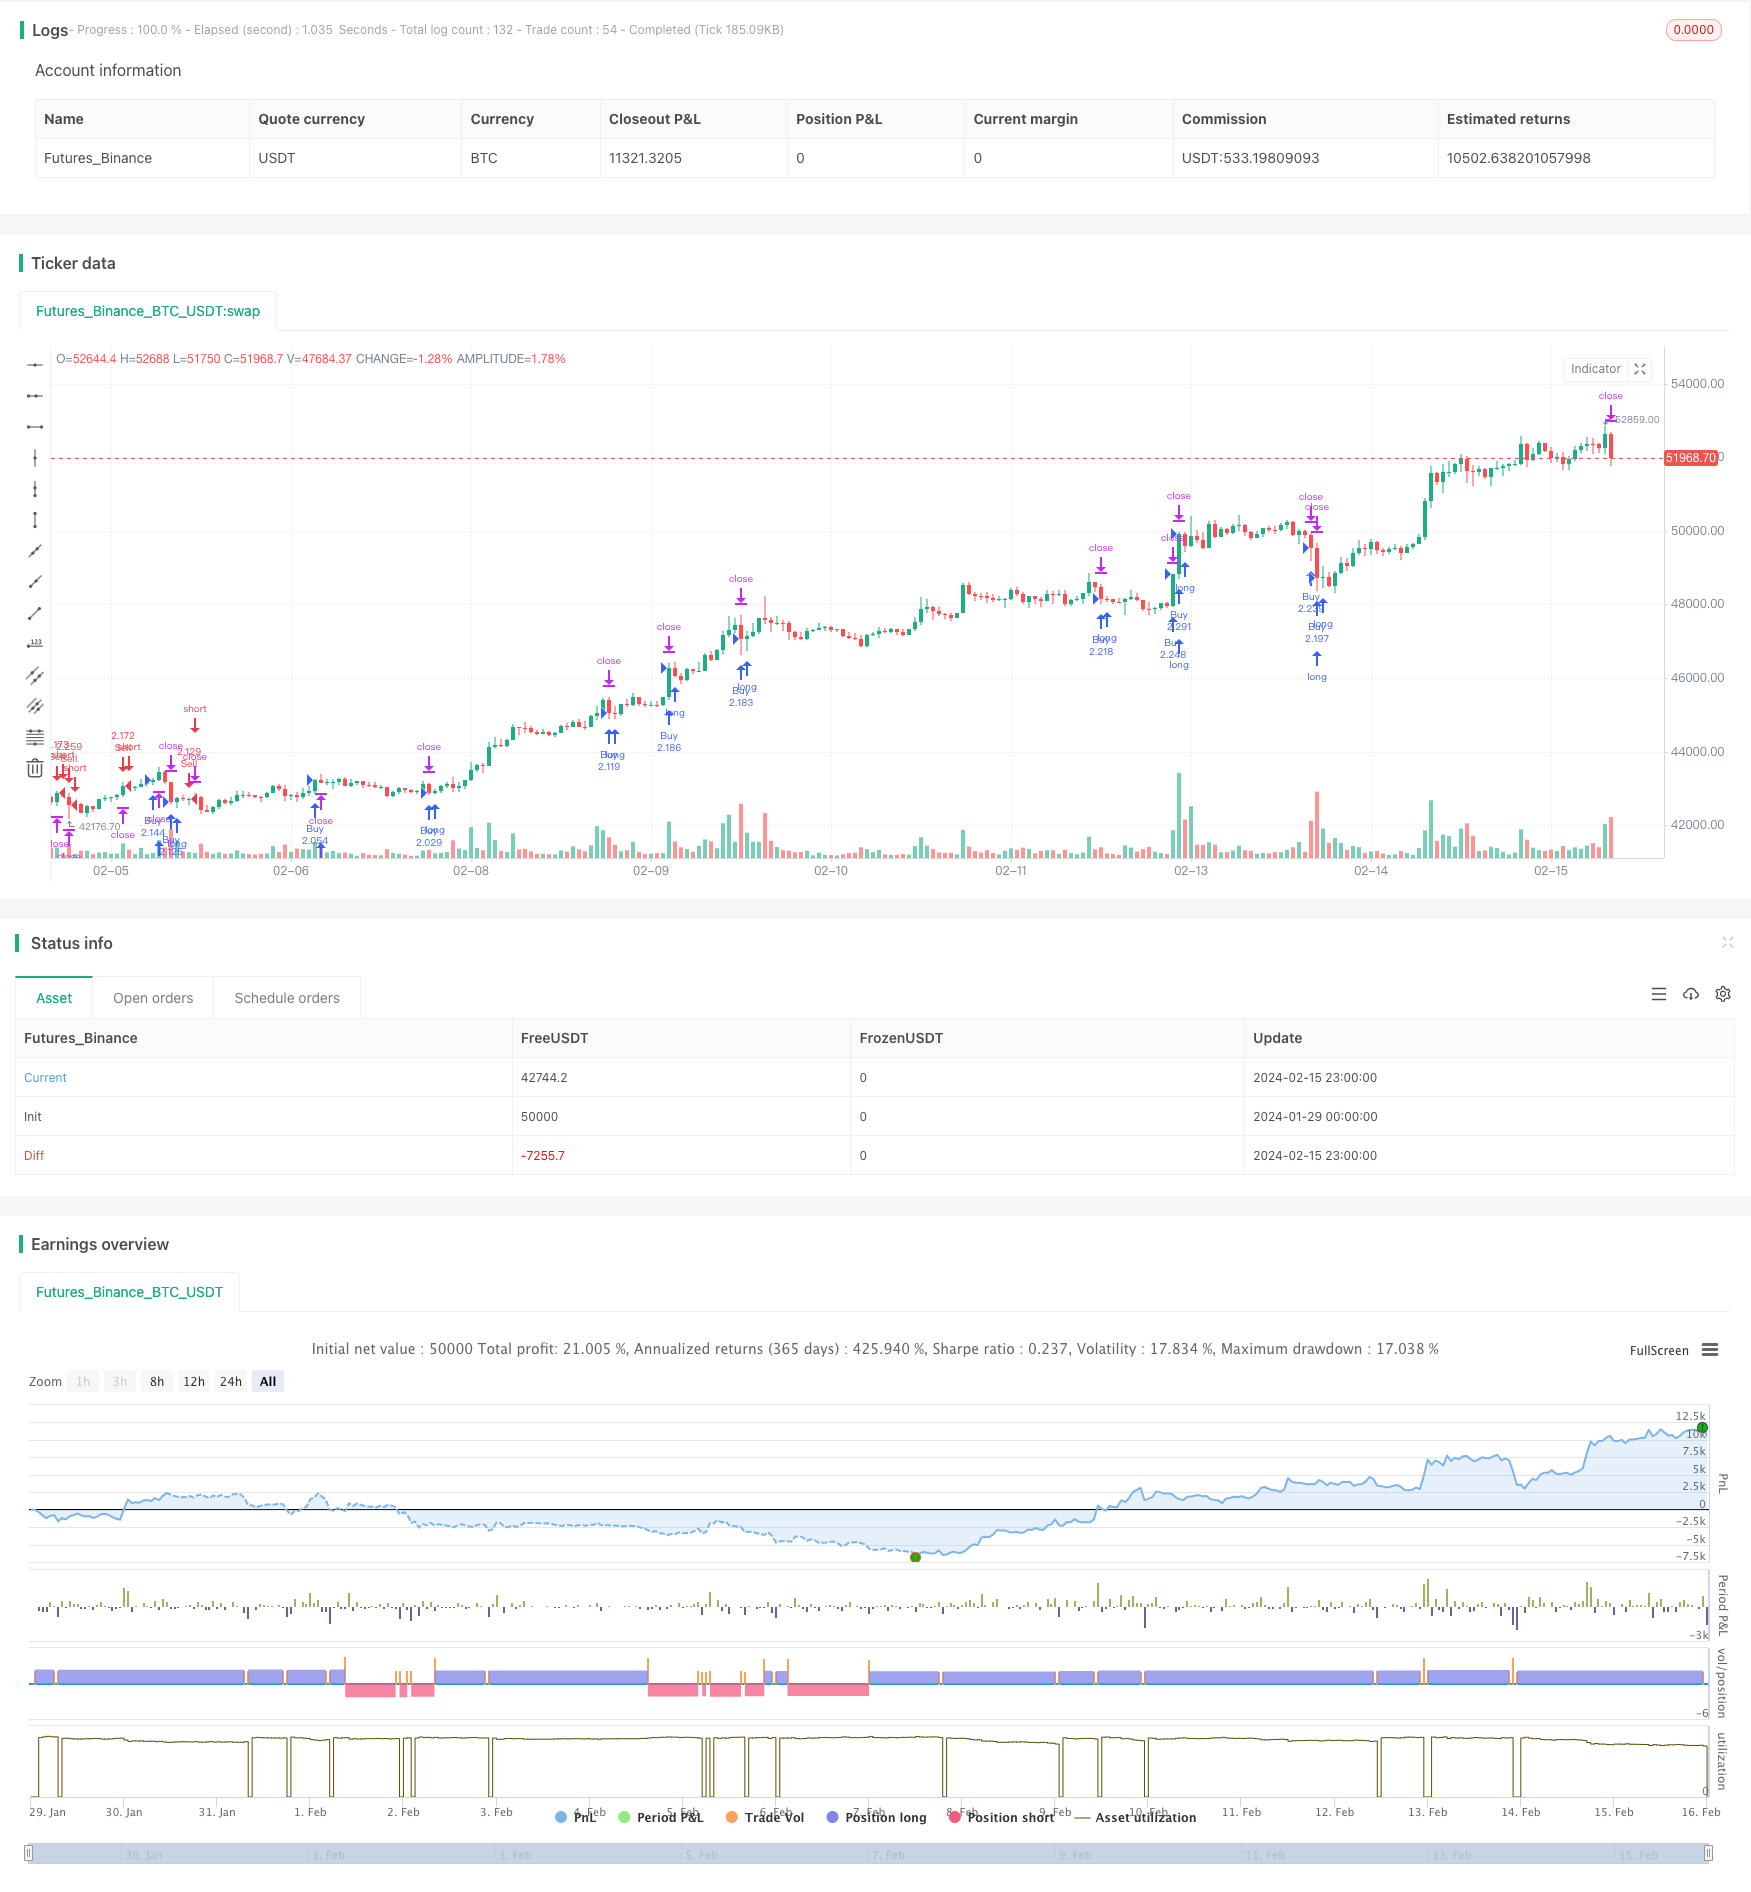The width and height of the screenshot is (1751, 1892).
Task: Set zoom range to 24h
Action: click(231, 1381)
